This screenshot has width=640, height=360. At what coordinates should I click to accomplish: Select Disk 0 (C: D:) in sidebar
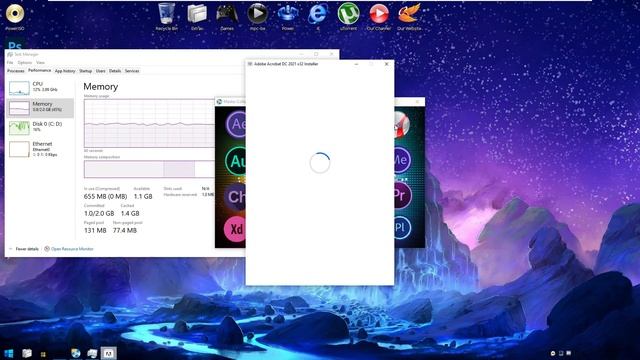coord(40,127)
